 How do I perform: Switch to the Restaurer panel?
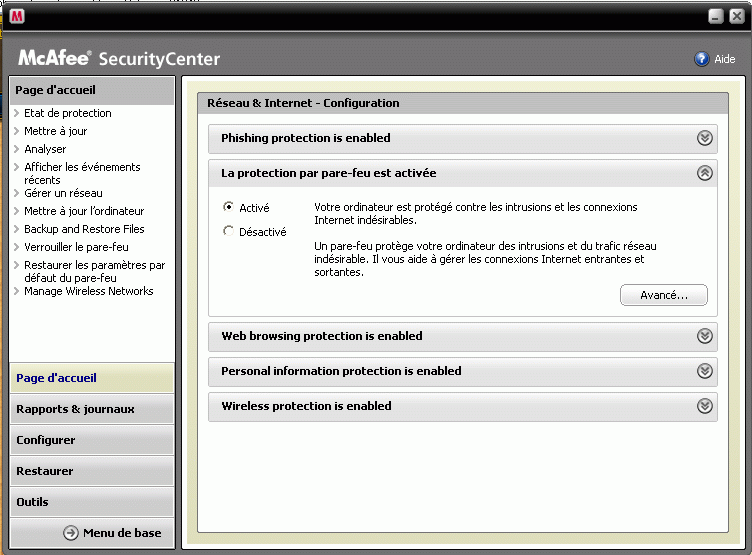coord(45,471)
